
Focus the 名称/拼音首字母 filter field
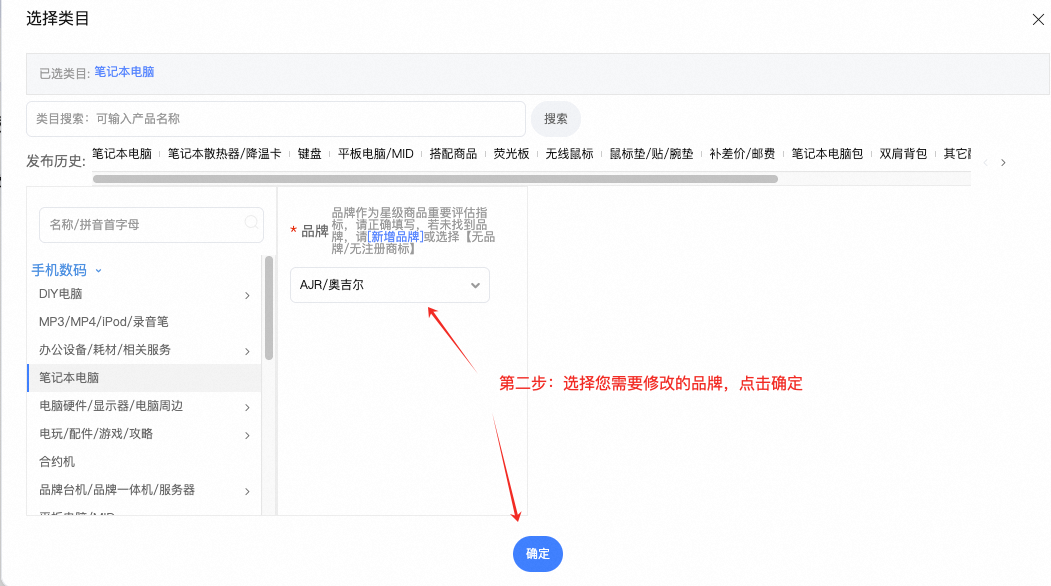click(x=151, y=225)
